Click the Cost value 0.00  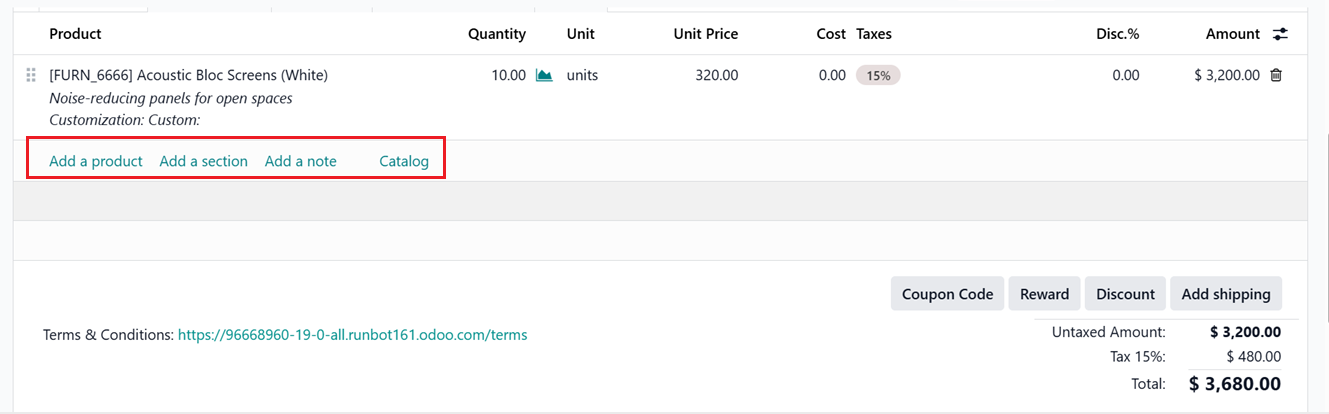point(831,75)
